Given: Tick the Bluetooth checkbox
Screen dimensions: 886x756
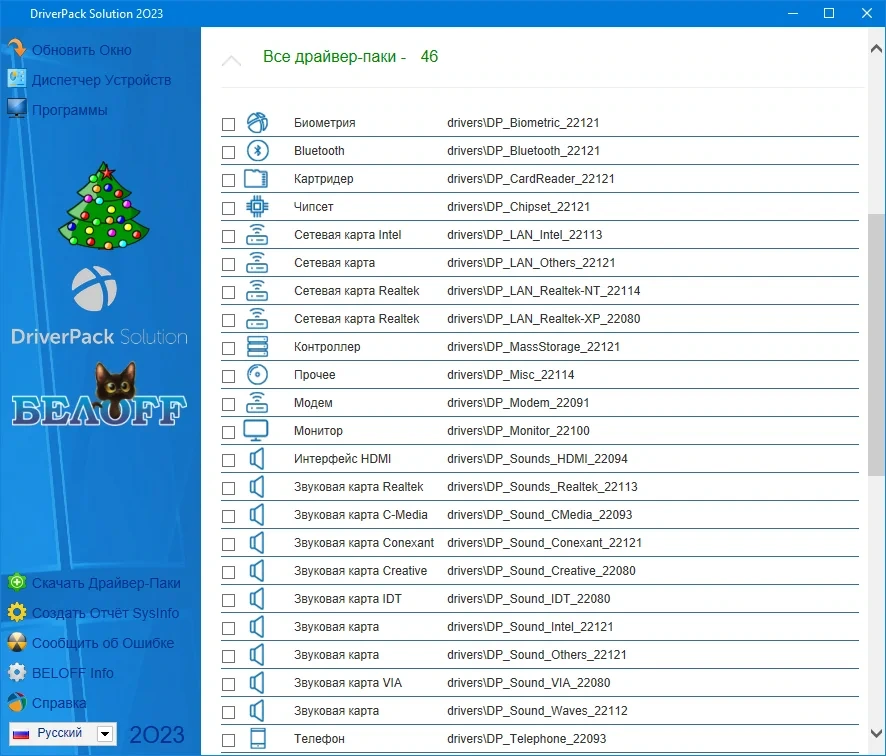Looking at the screenshot, I should click(x=228, y=153).
